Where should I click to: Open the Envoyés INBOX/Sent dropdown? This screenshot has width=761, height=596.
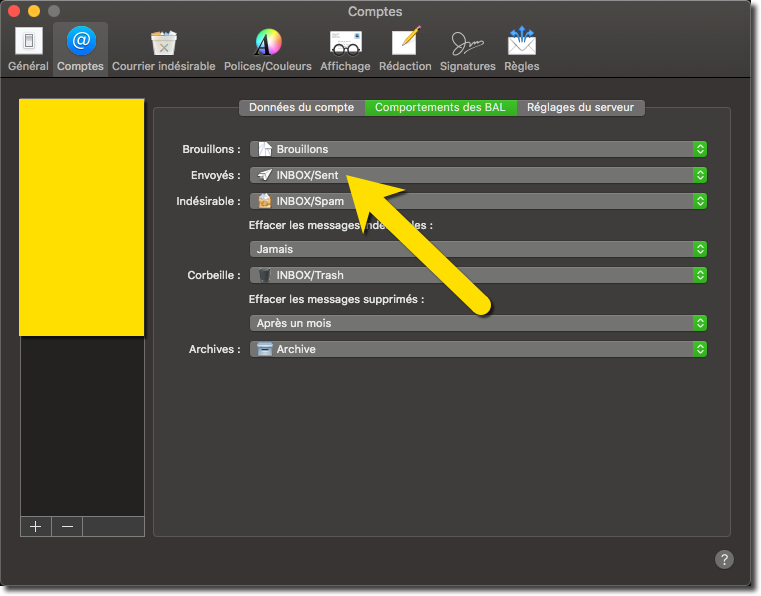pyautogui.click(x=478, y=175)
